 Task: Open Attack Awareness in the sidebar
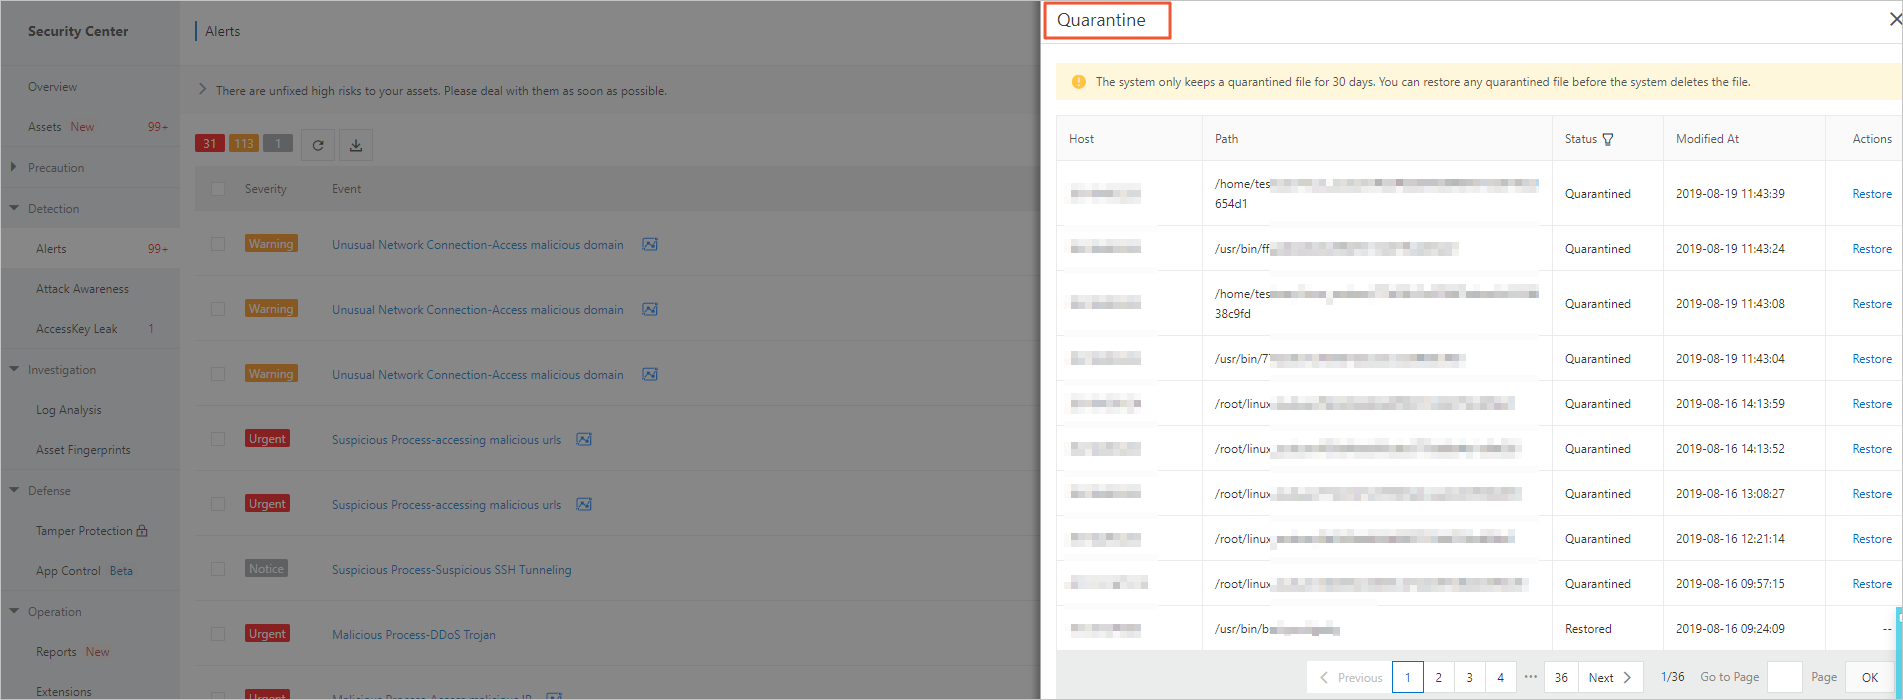(82, 289)
